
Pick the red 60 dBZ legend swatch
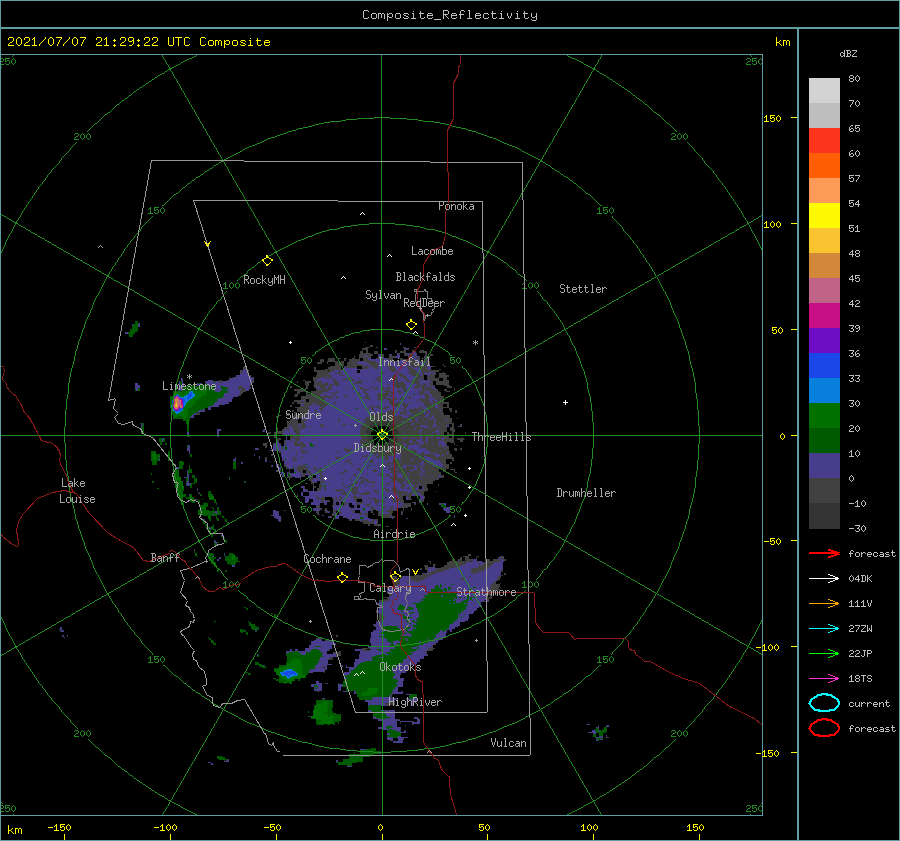[824, 141]
